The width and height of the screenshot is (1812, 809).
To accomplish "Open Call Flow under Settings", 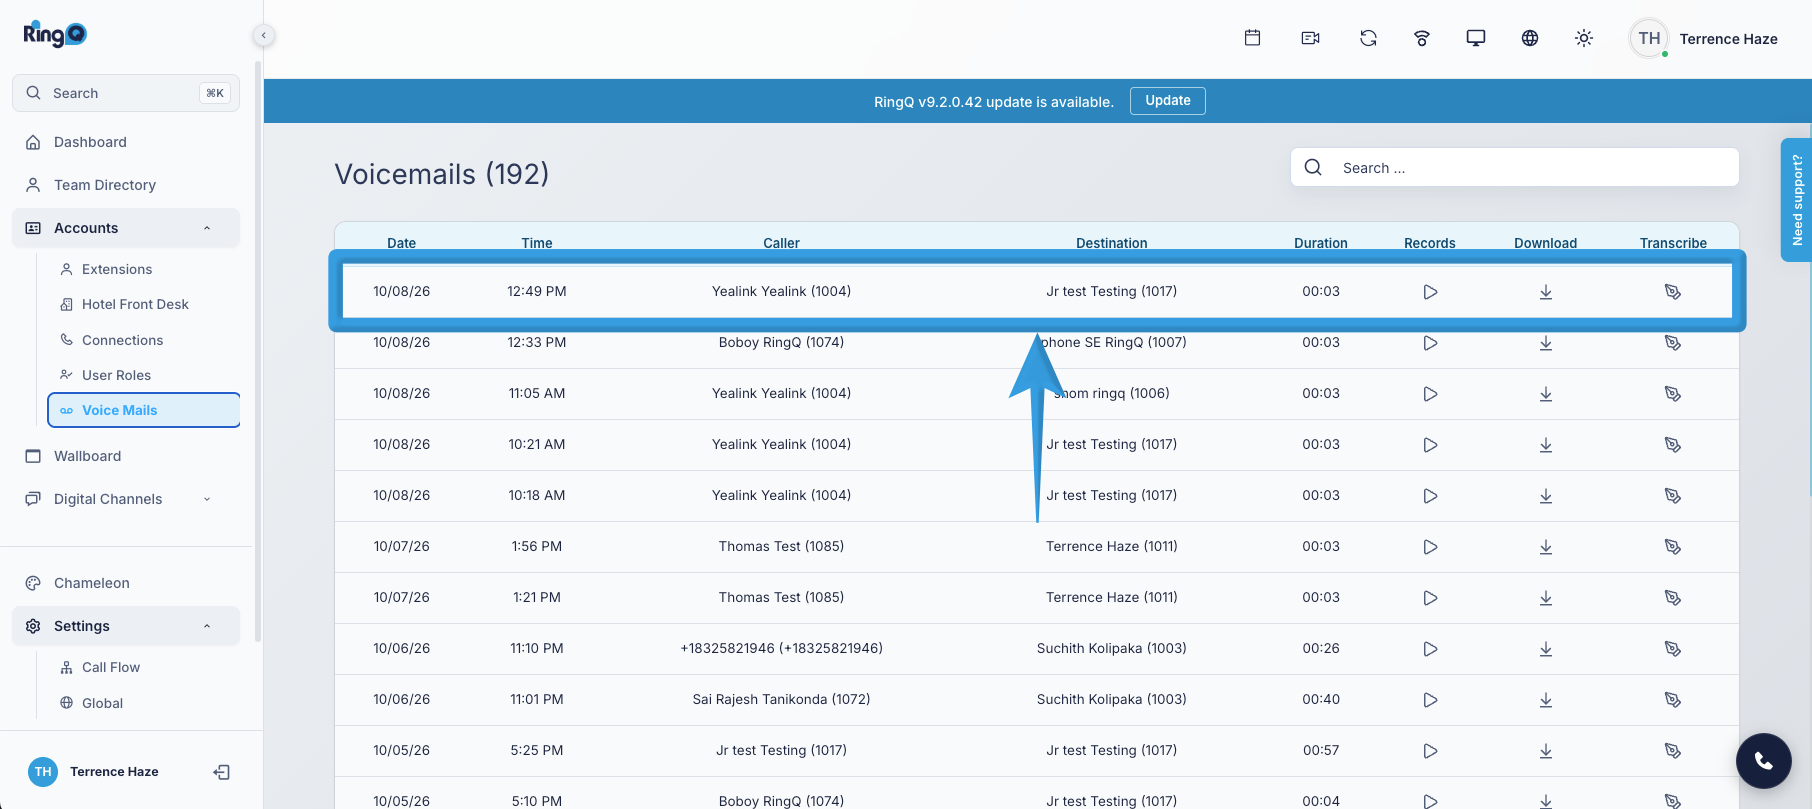I will coord(144,667).
